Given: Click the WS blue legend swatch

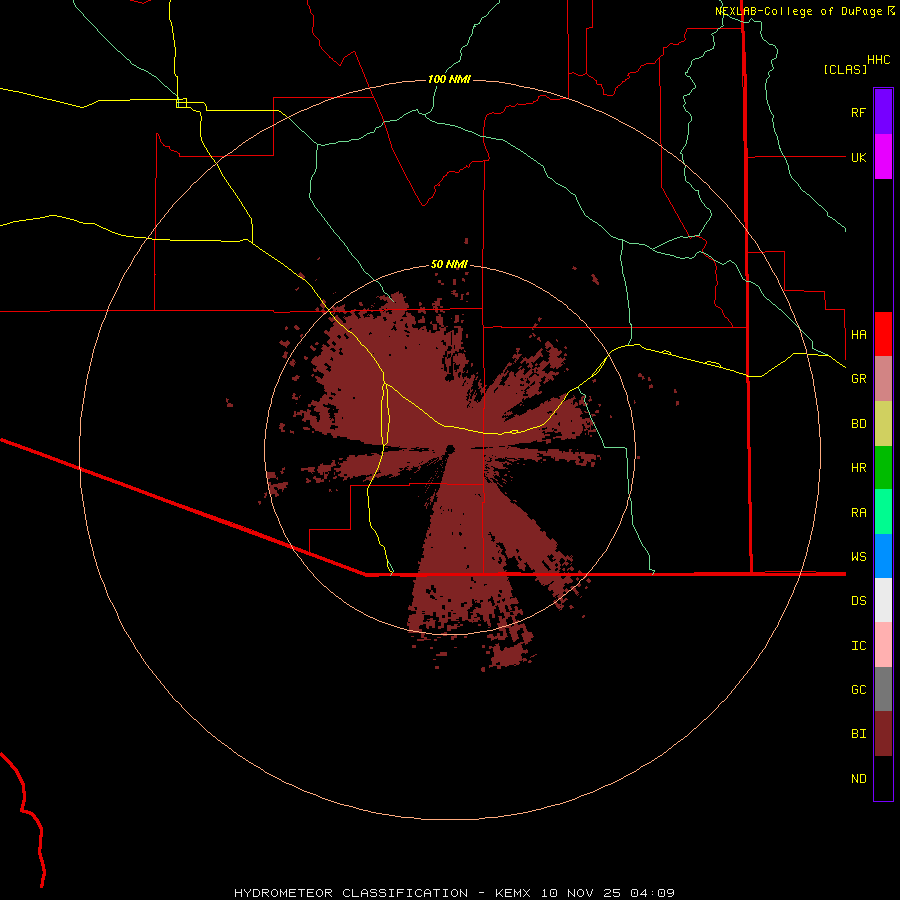Looking at the screenshot, I should coord(883,556).
